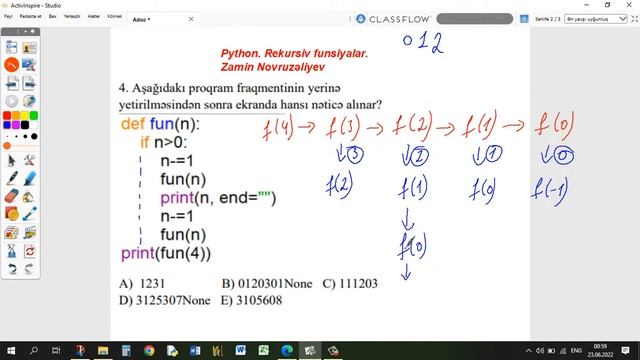Click the taskbar clock showing 00:59
Viewport: 640px width, 360px height.
pos(600,351)
